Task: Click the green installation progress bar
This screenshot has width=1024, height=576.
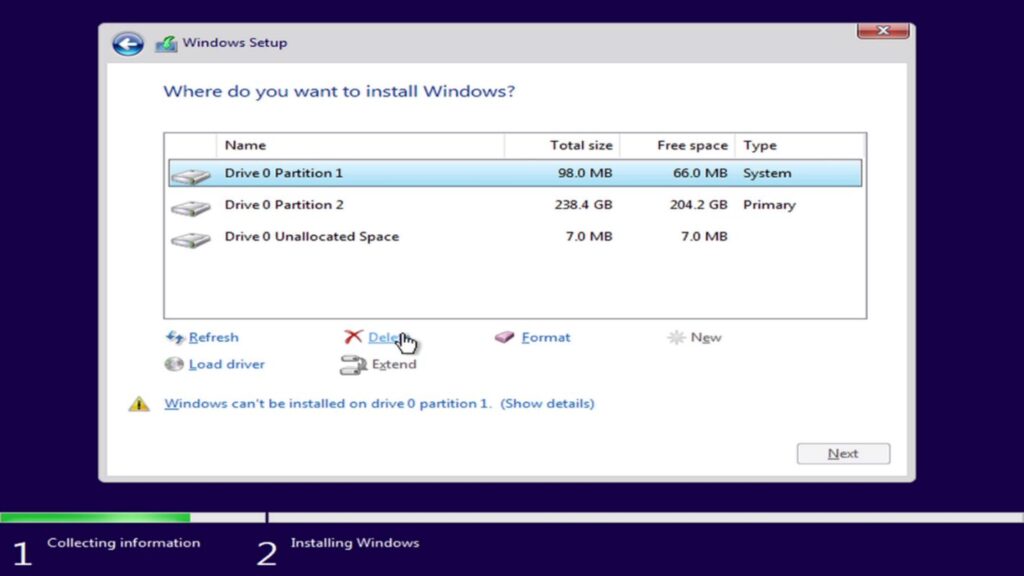Action: pos(95,517)
